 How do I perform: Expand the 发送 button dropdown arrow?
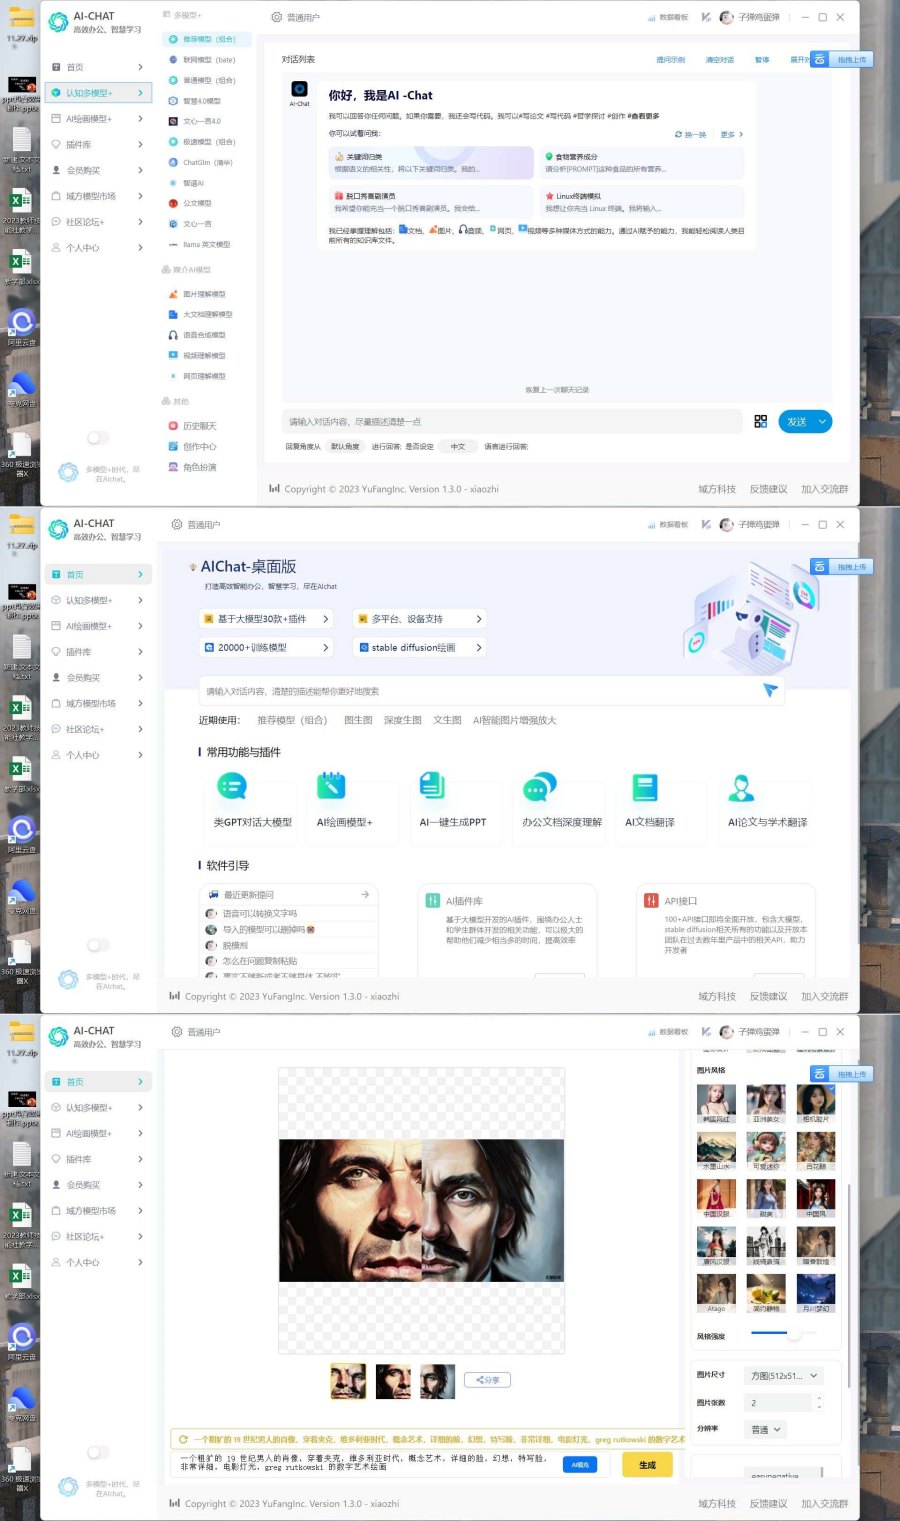[x=821, y=421]
